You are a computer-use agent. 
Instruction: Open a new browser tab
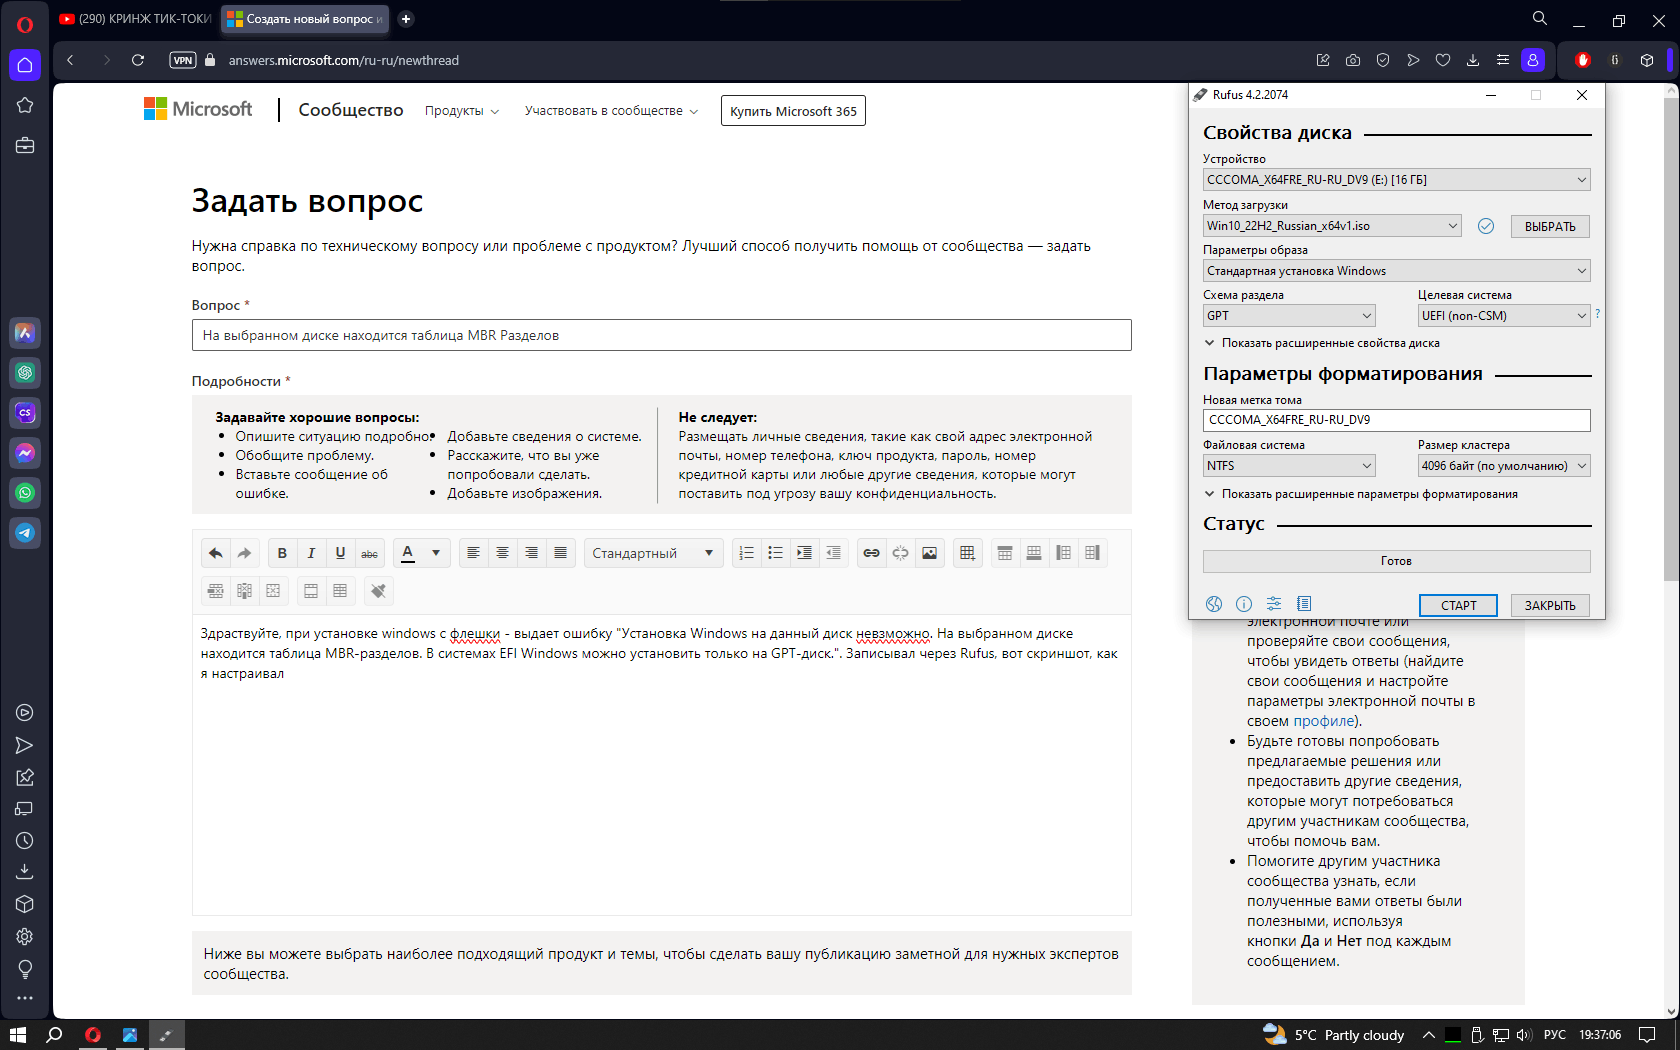click(x=406, y=19)
